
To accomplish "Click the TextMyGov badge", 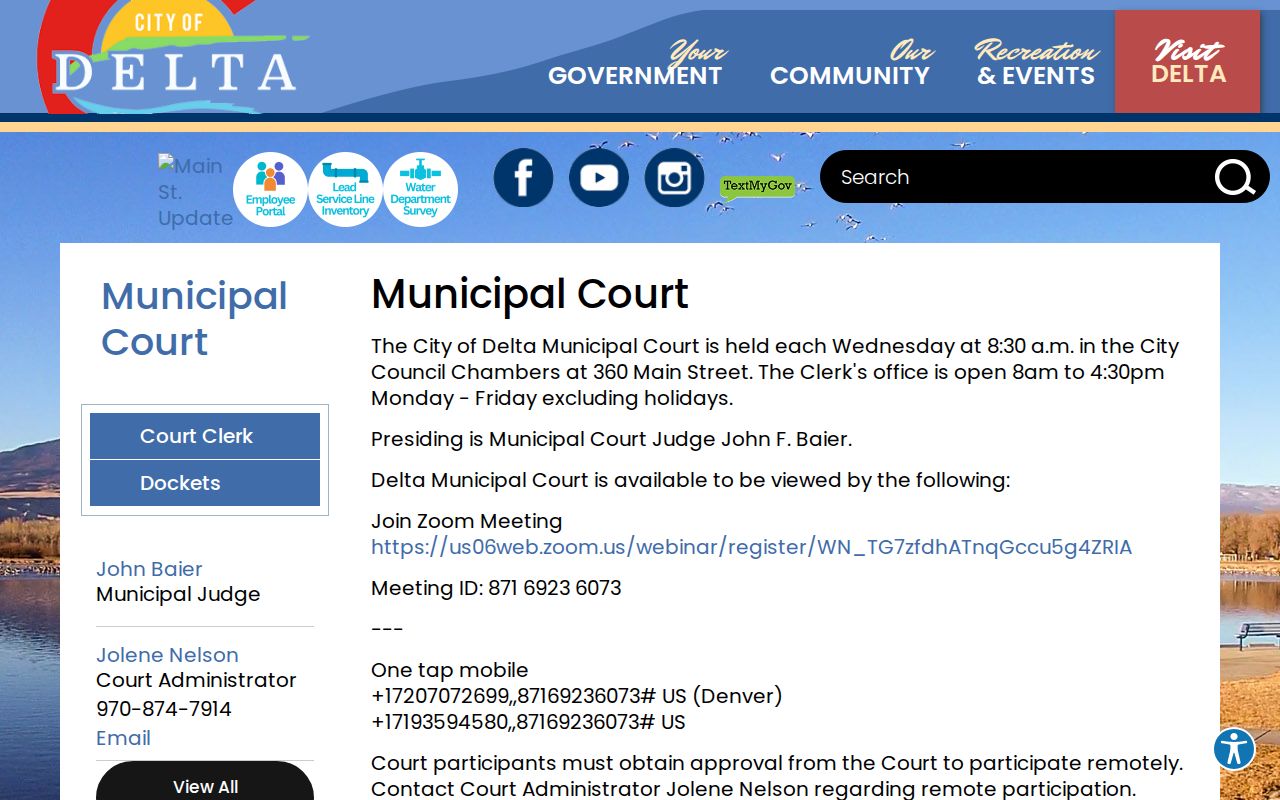I will tap(757, 187).
